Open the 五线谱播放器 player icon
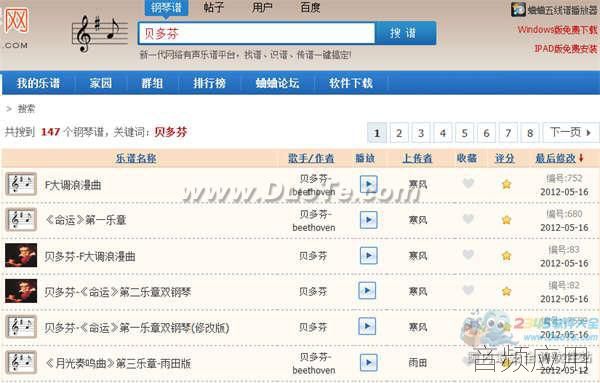The height and width of the screenshot is (383, 600). 518,9
